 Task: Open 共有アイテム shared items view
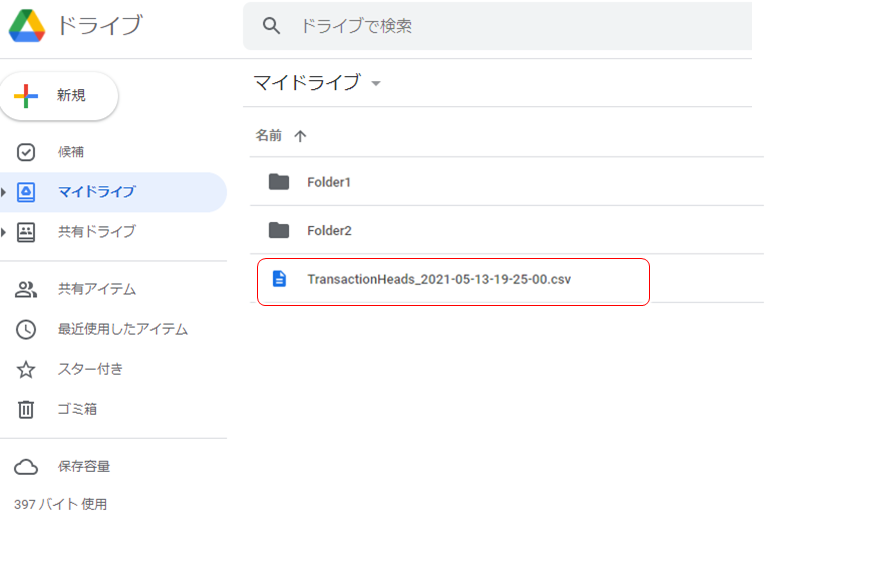tap(28, 291)
